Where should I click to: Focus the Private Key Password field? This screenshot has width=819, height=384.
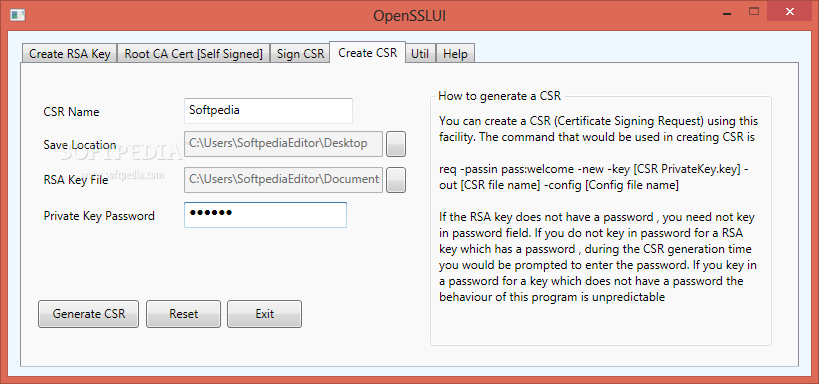pyautogui.click(x=265, y=215)
